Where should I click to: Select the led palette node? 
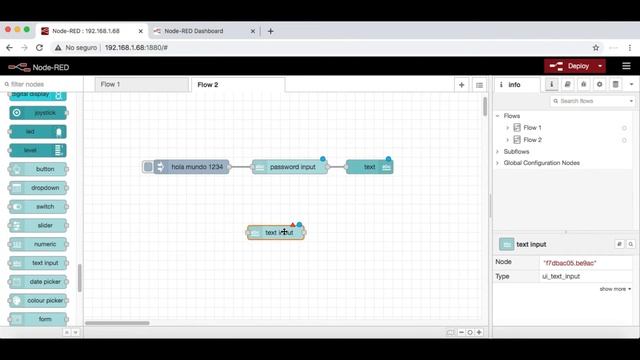click(38, 131)
